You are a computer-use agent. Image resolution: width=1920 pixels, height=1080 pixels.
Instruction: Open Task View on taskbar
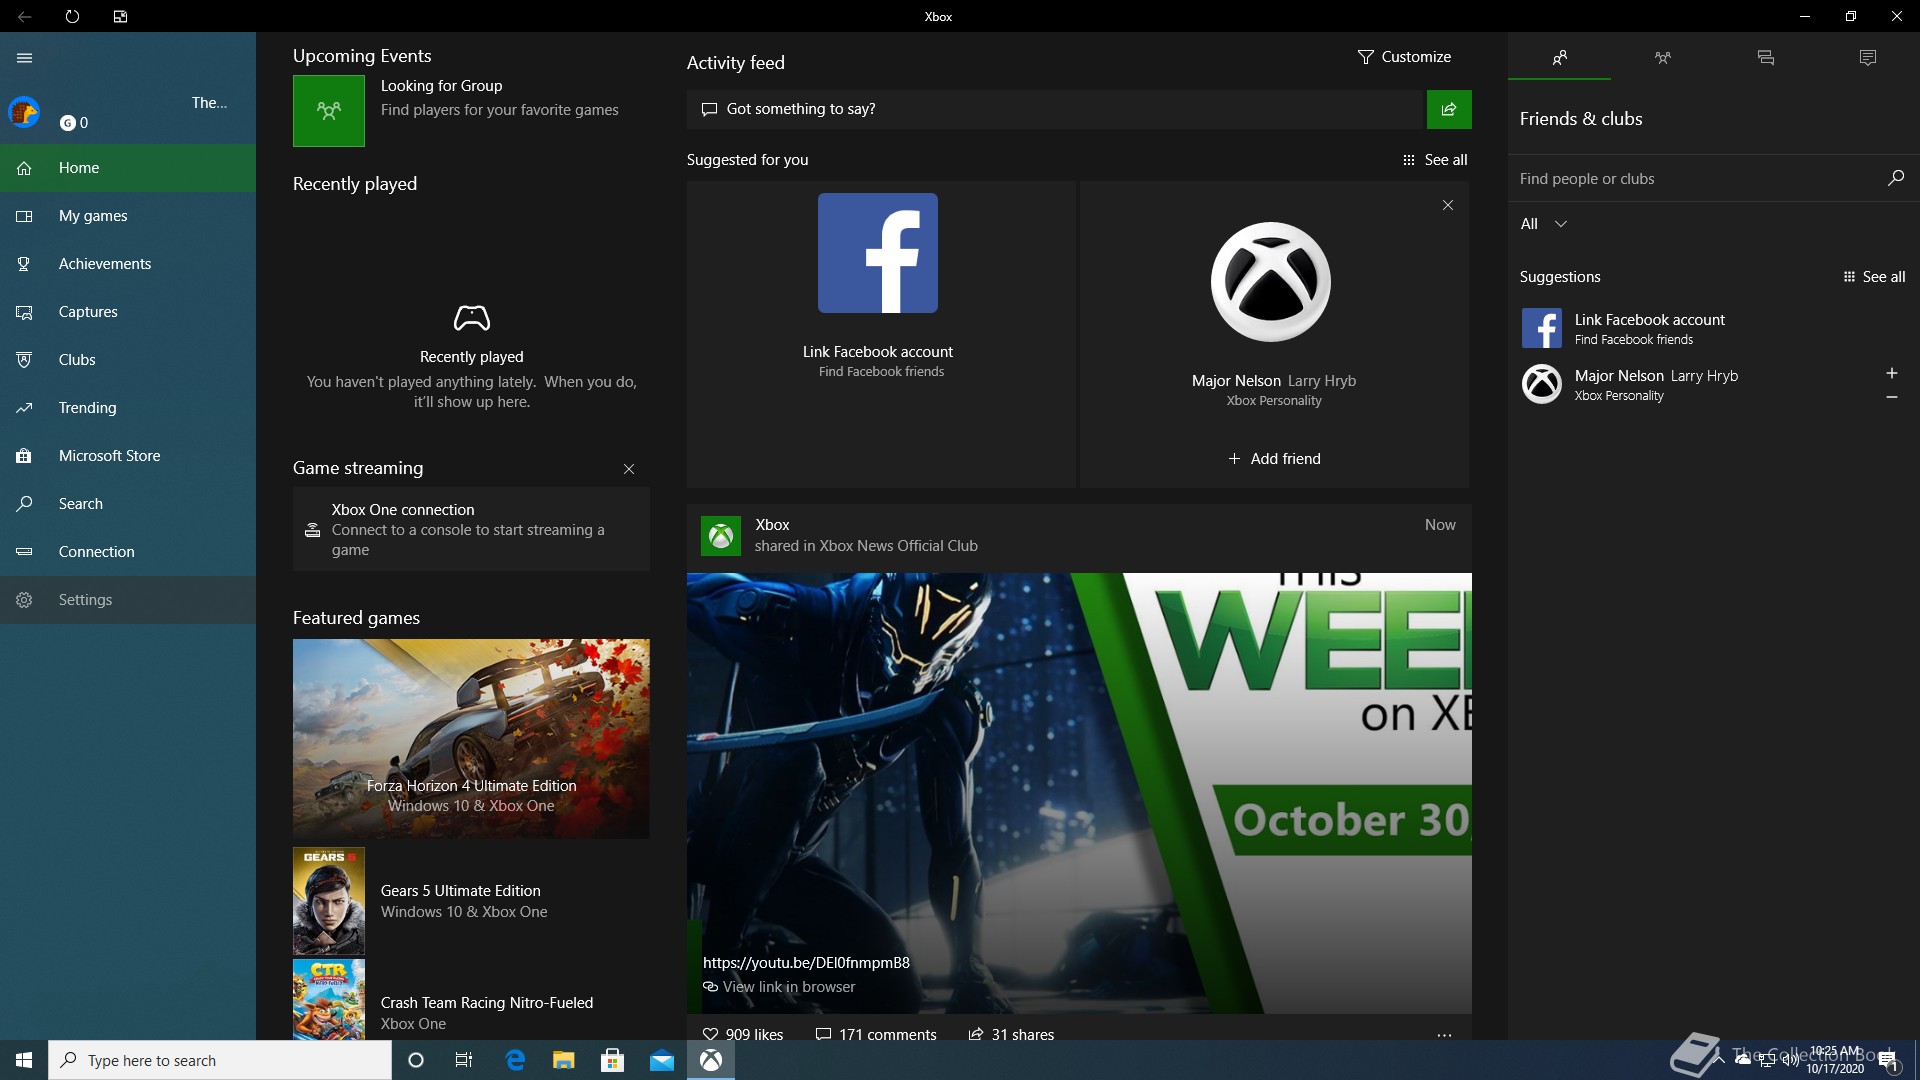pos(464,1060)
